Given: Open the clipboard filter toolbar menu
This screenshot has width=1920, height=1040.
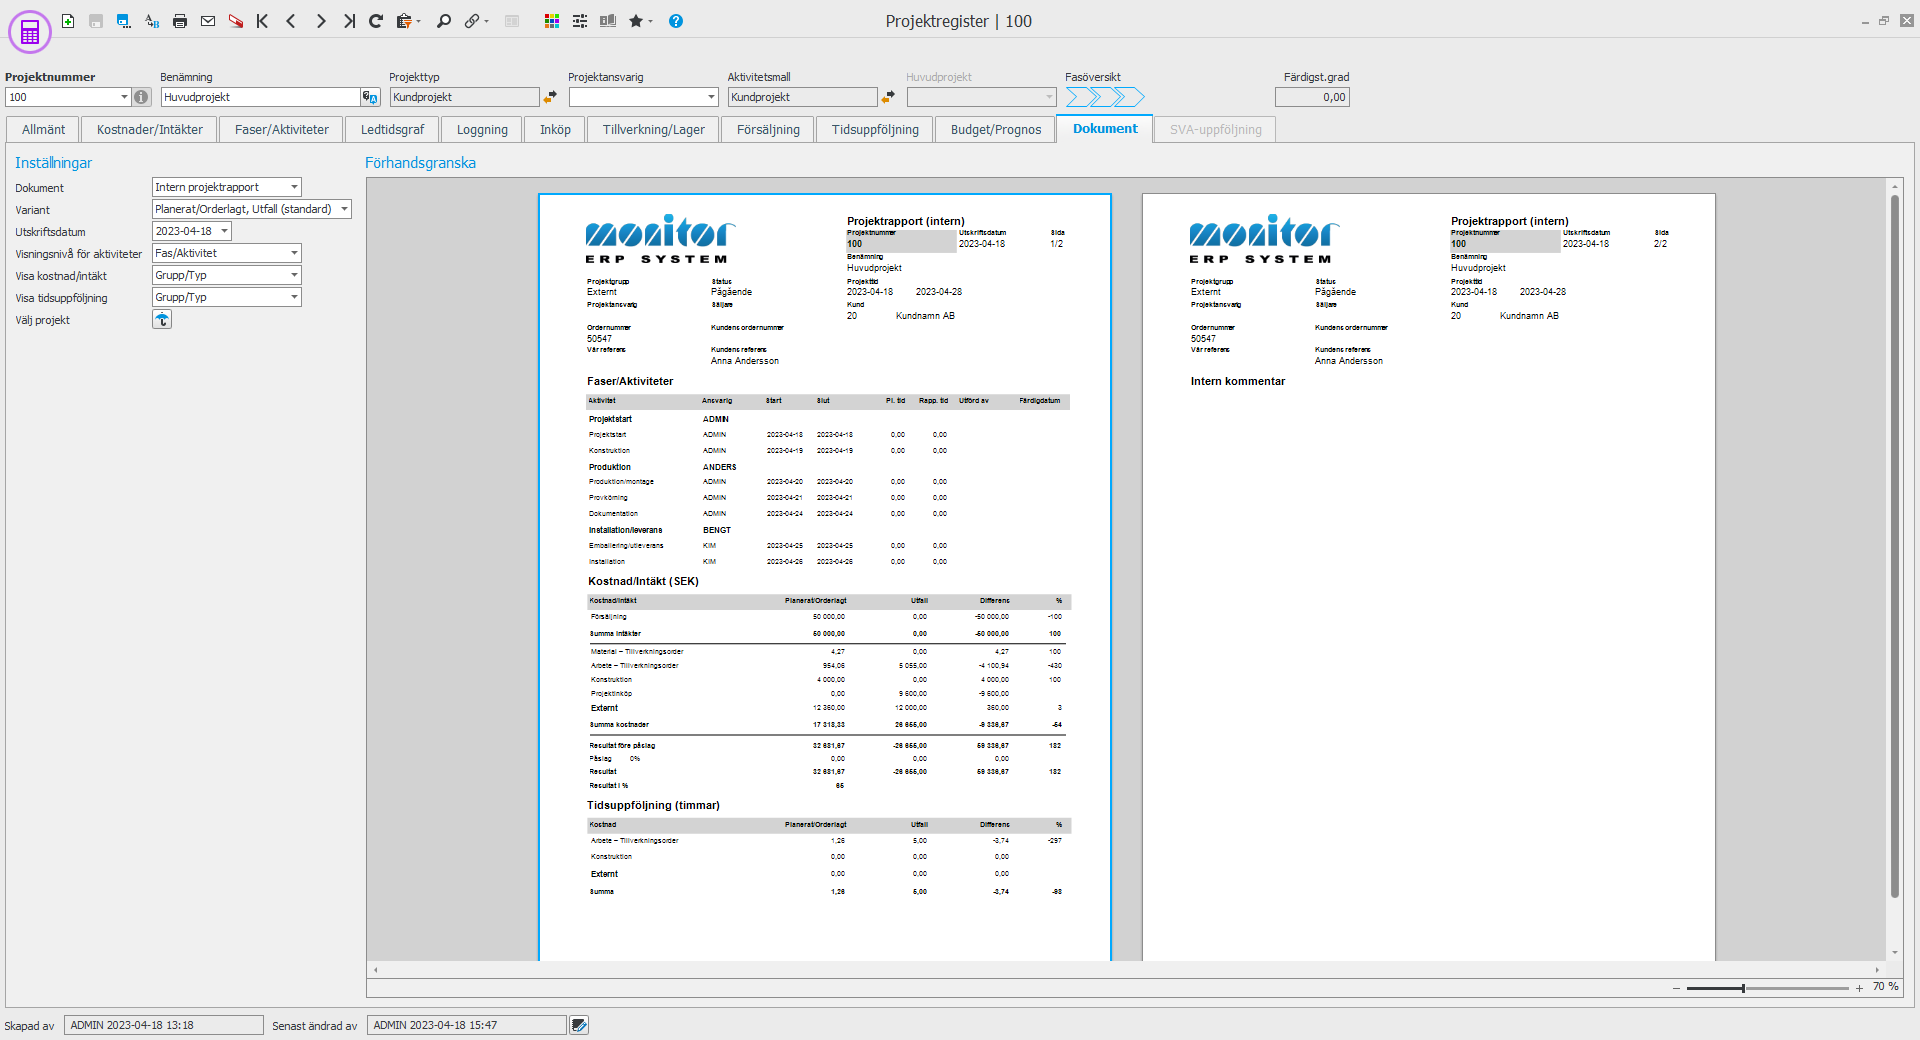Looking at the screenshot, I should [407, 21].
